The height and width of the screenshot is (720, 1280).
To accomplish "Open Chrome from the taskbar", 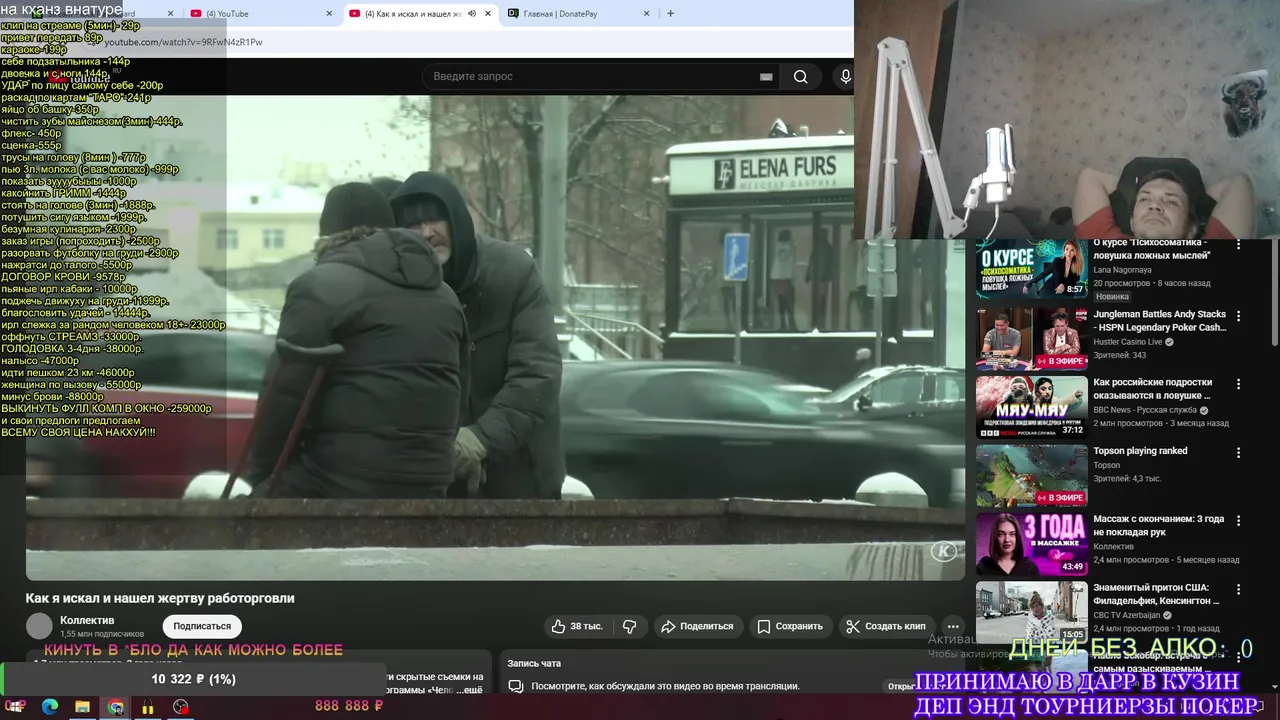I will tap(116, 707).
